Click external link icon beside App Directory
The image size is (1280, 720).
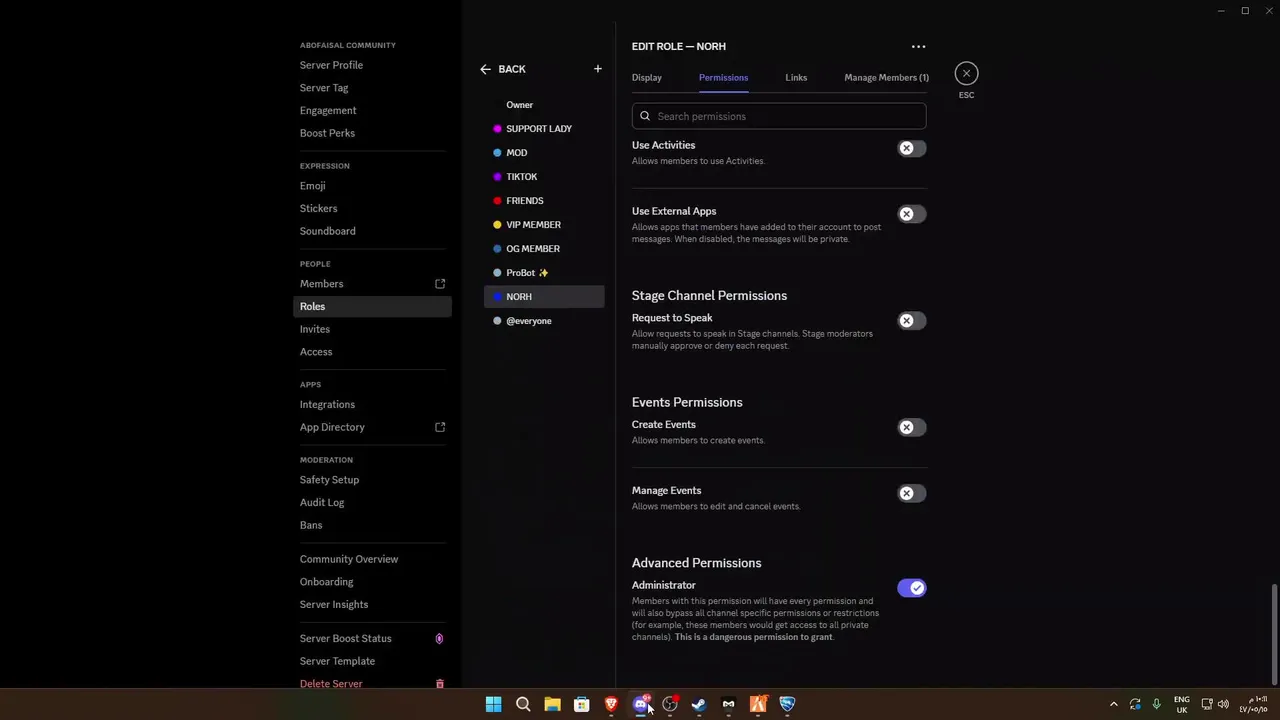pyautogui.click(x=440, y=427)
